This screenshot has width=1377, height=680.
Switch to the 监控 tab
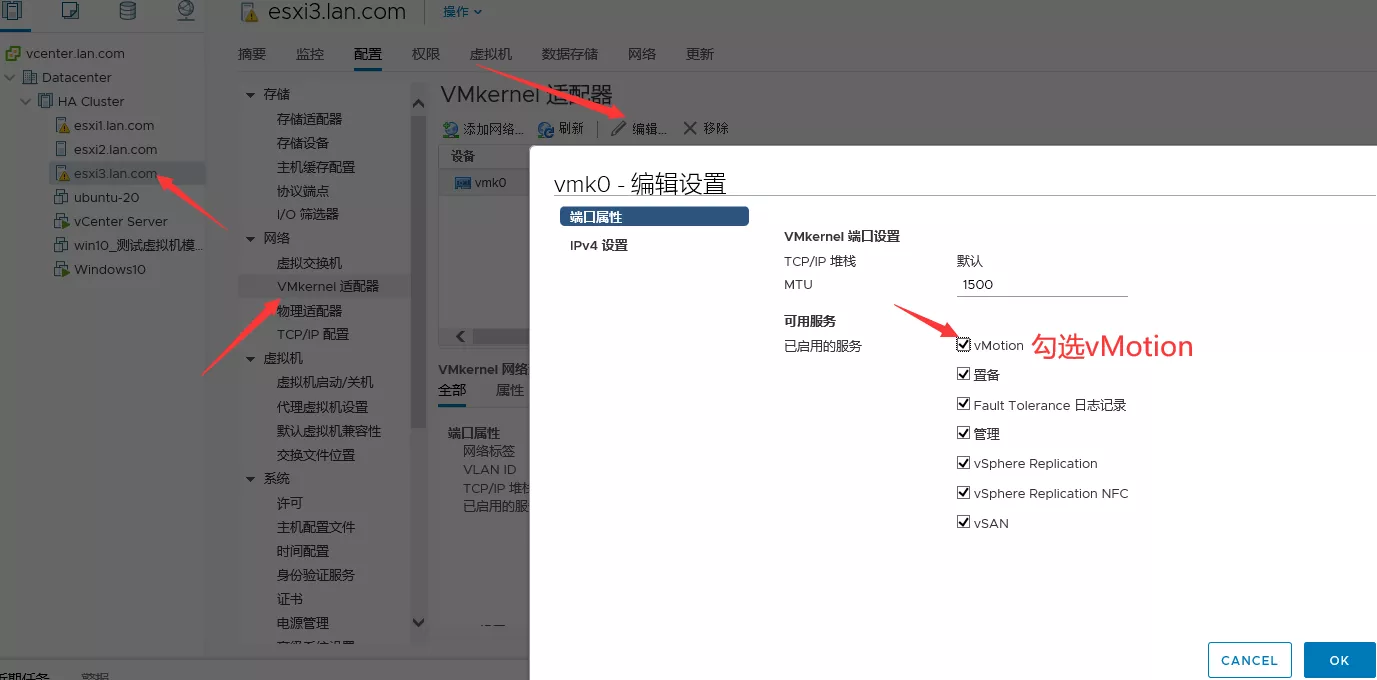pyautogui.click(x=310, y=54)
